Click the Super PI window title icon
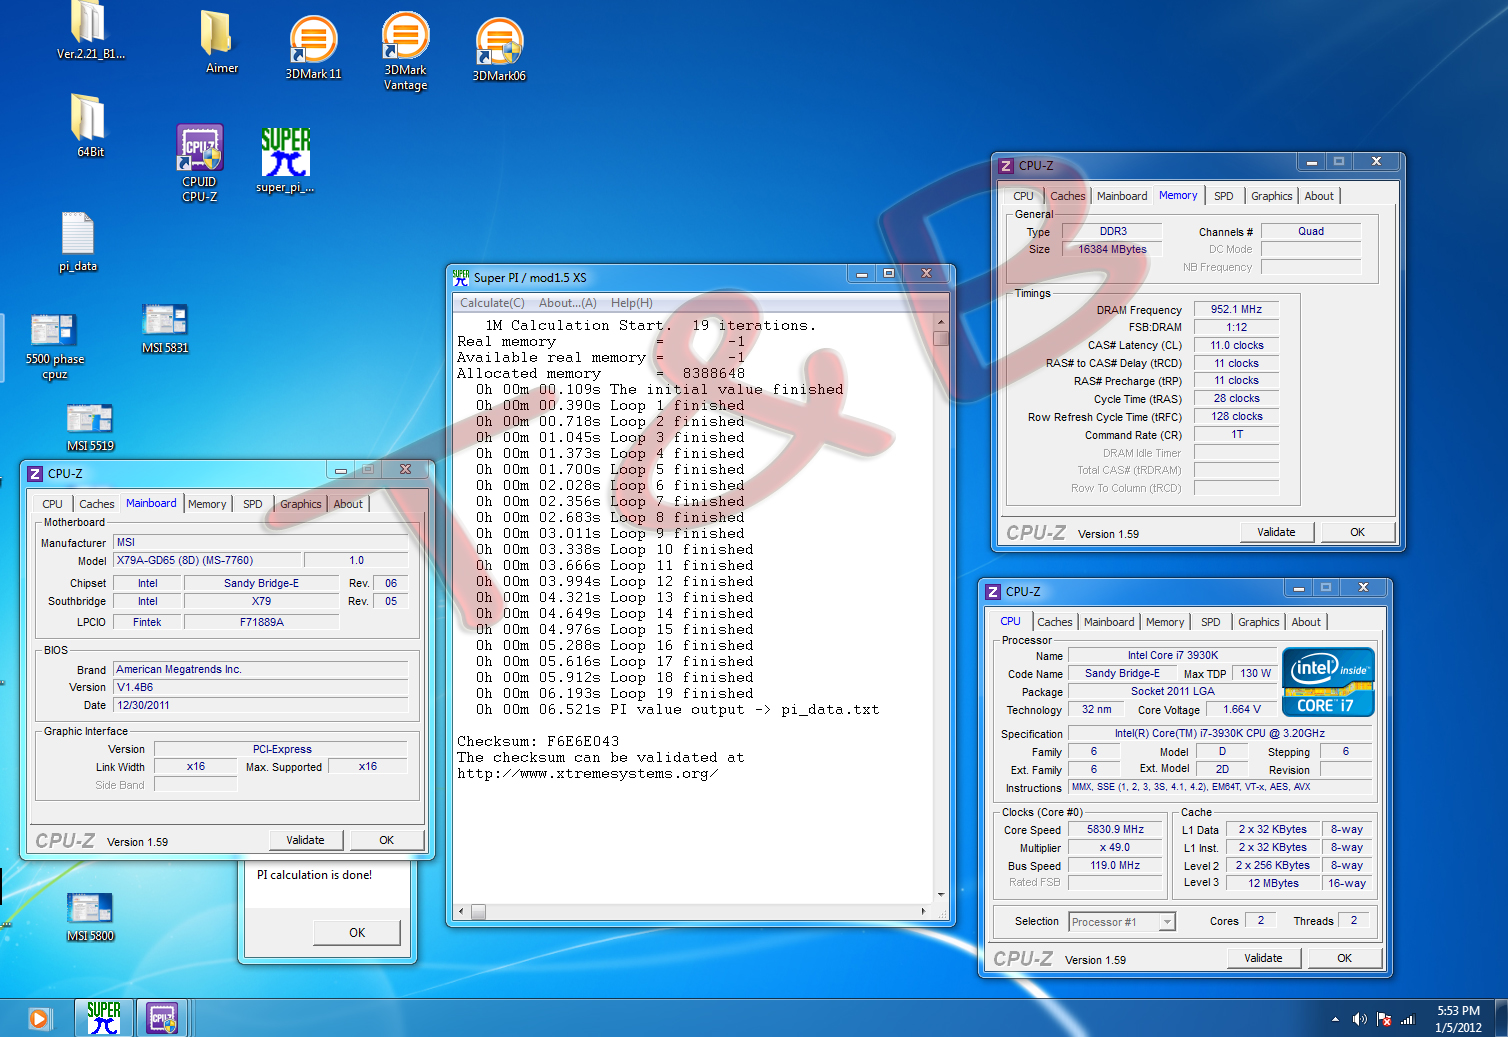This screenshot has height=1037, width=1508. pos(461,277)
